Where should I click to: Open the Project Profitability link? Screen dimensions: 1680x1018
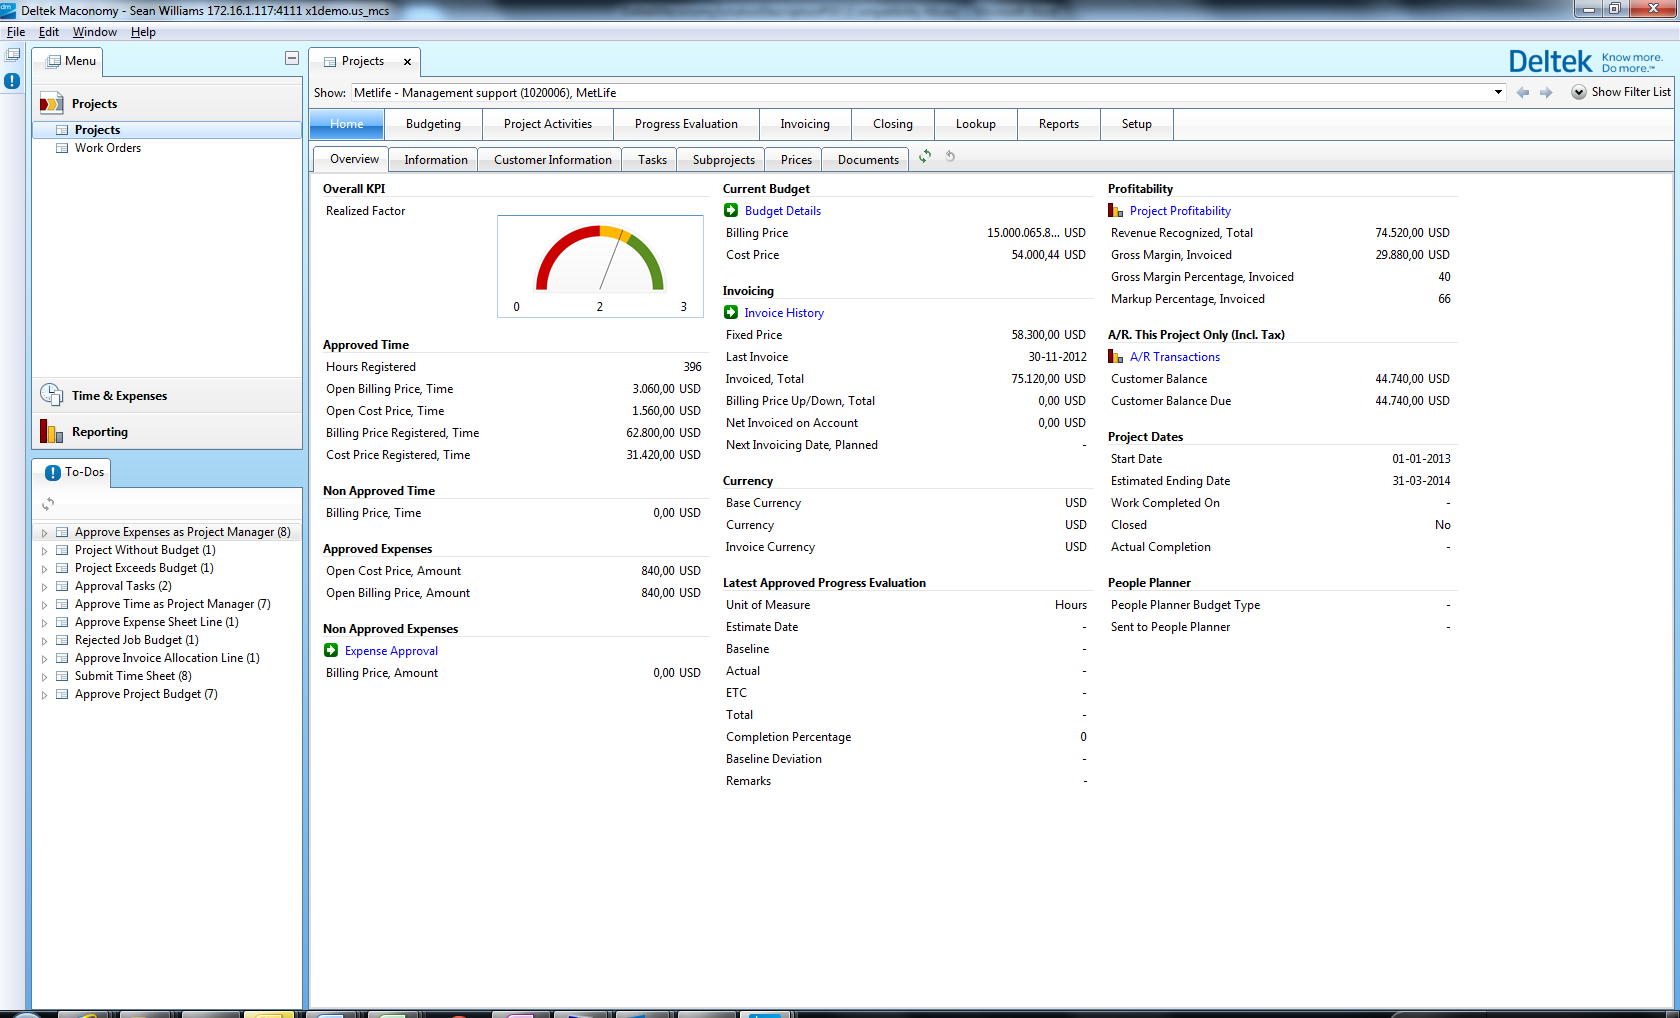coord(1180,211)
